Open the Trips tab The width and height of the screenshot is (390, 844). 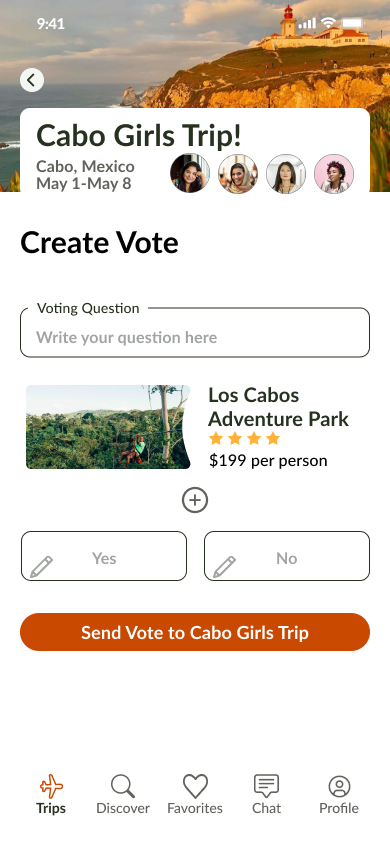tap(51, 794)
